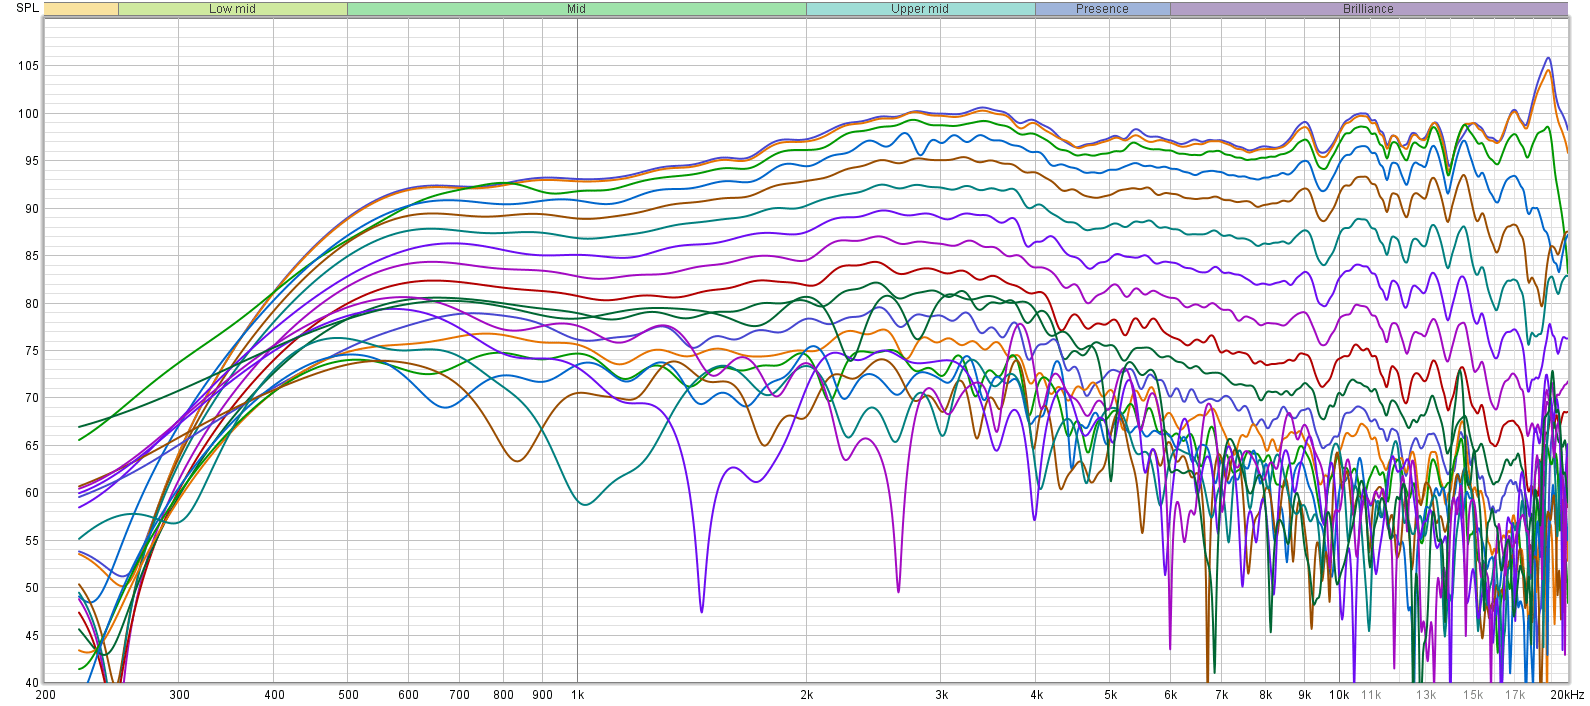Click the Mid frequency band label
The height and width of the screenshot is (706, 1590).
pyautogui.click(x=576, y=9)
